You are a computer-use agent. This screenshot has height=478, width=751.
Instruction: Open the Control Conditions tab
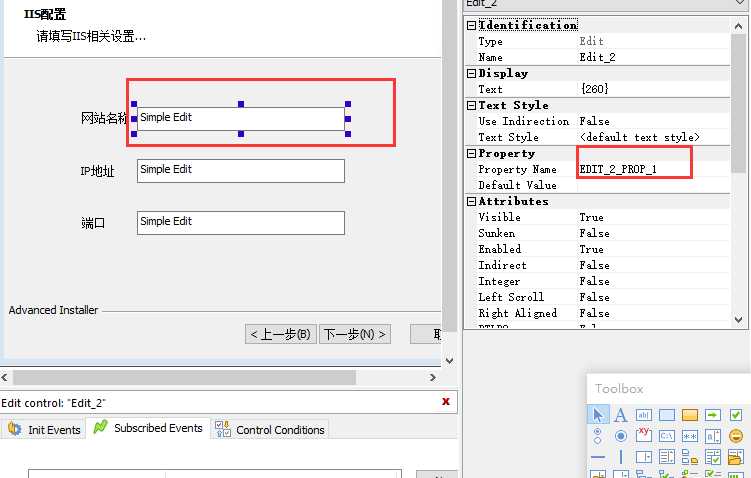tap(270, 429)
